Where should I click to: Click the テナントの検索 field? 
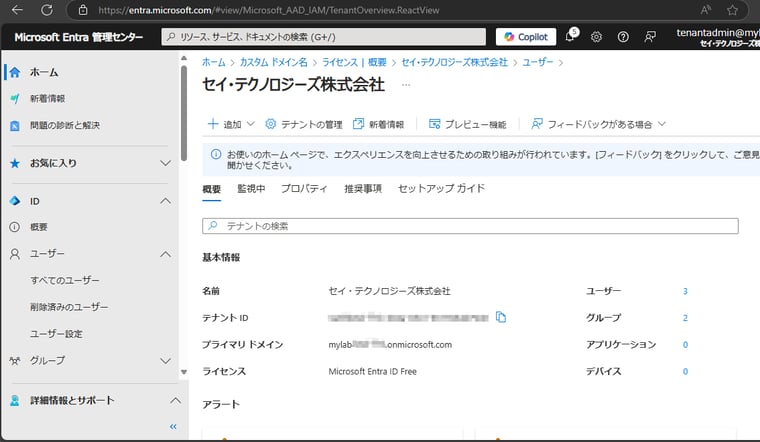470,226
